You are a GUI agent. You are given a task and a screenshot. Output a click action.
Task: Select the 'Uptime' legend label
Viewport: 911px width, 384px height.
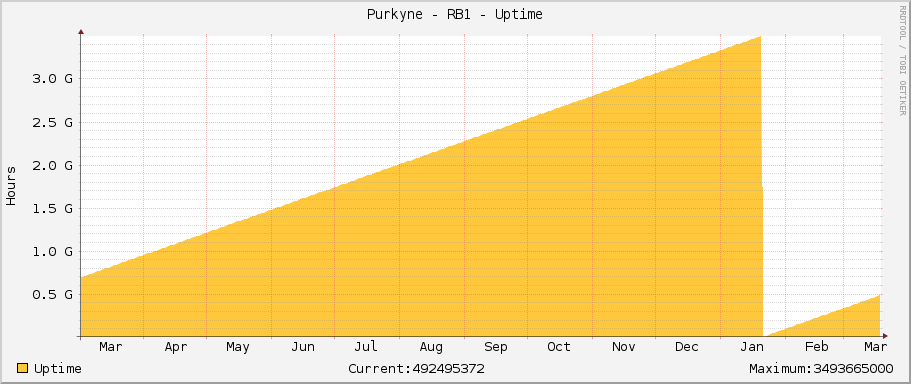click(58, 369)
